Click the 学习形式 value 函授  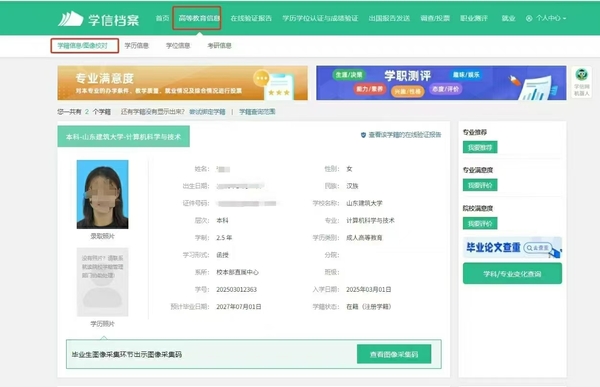click(x=222, y=255)
